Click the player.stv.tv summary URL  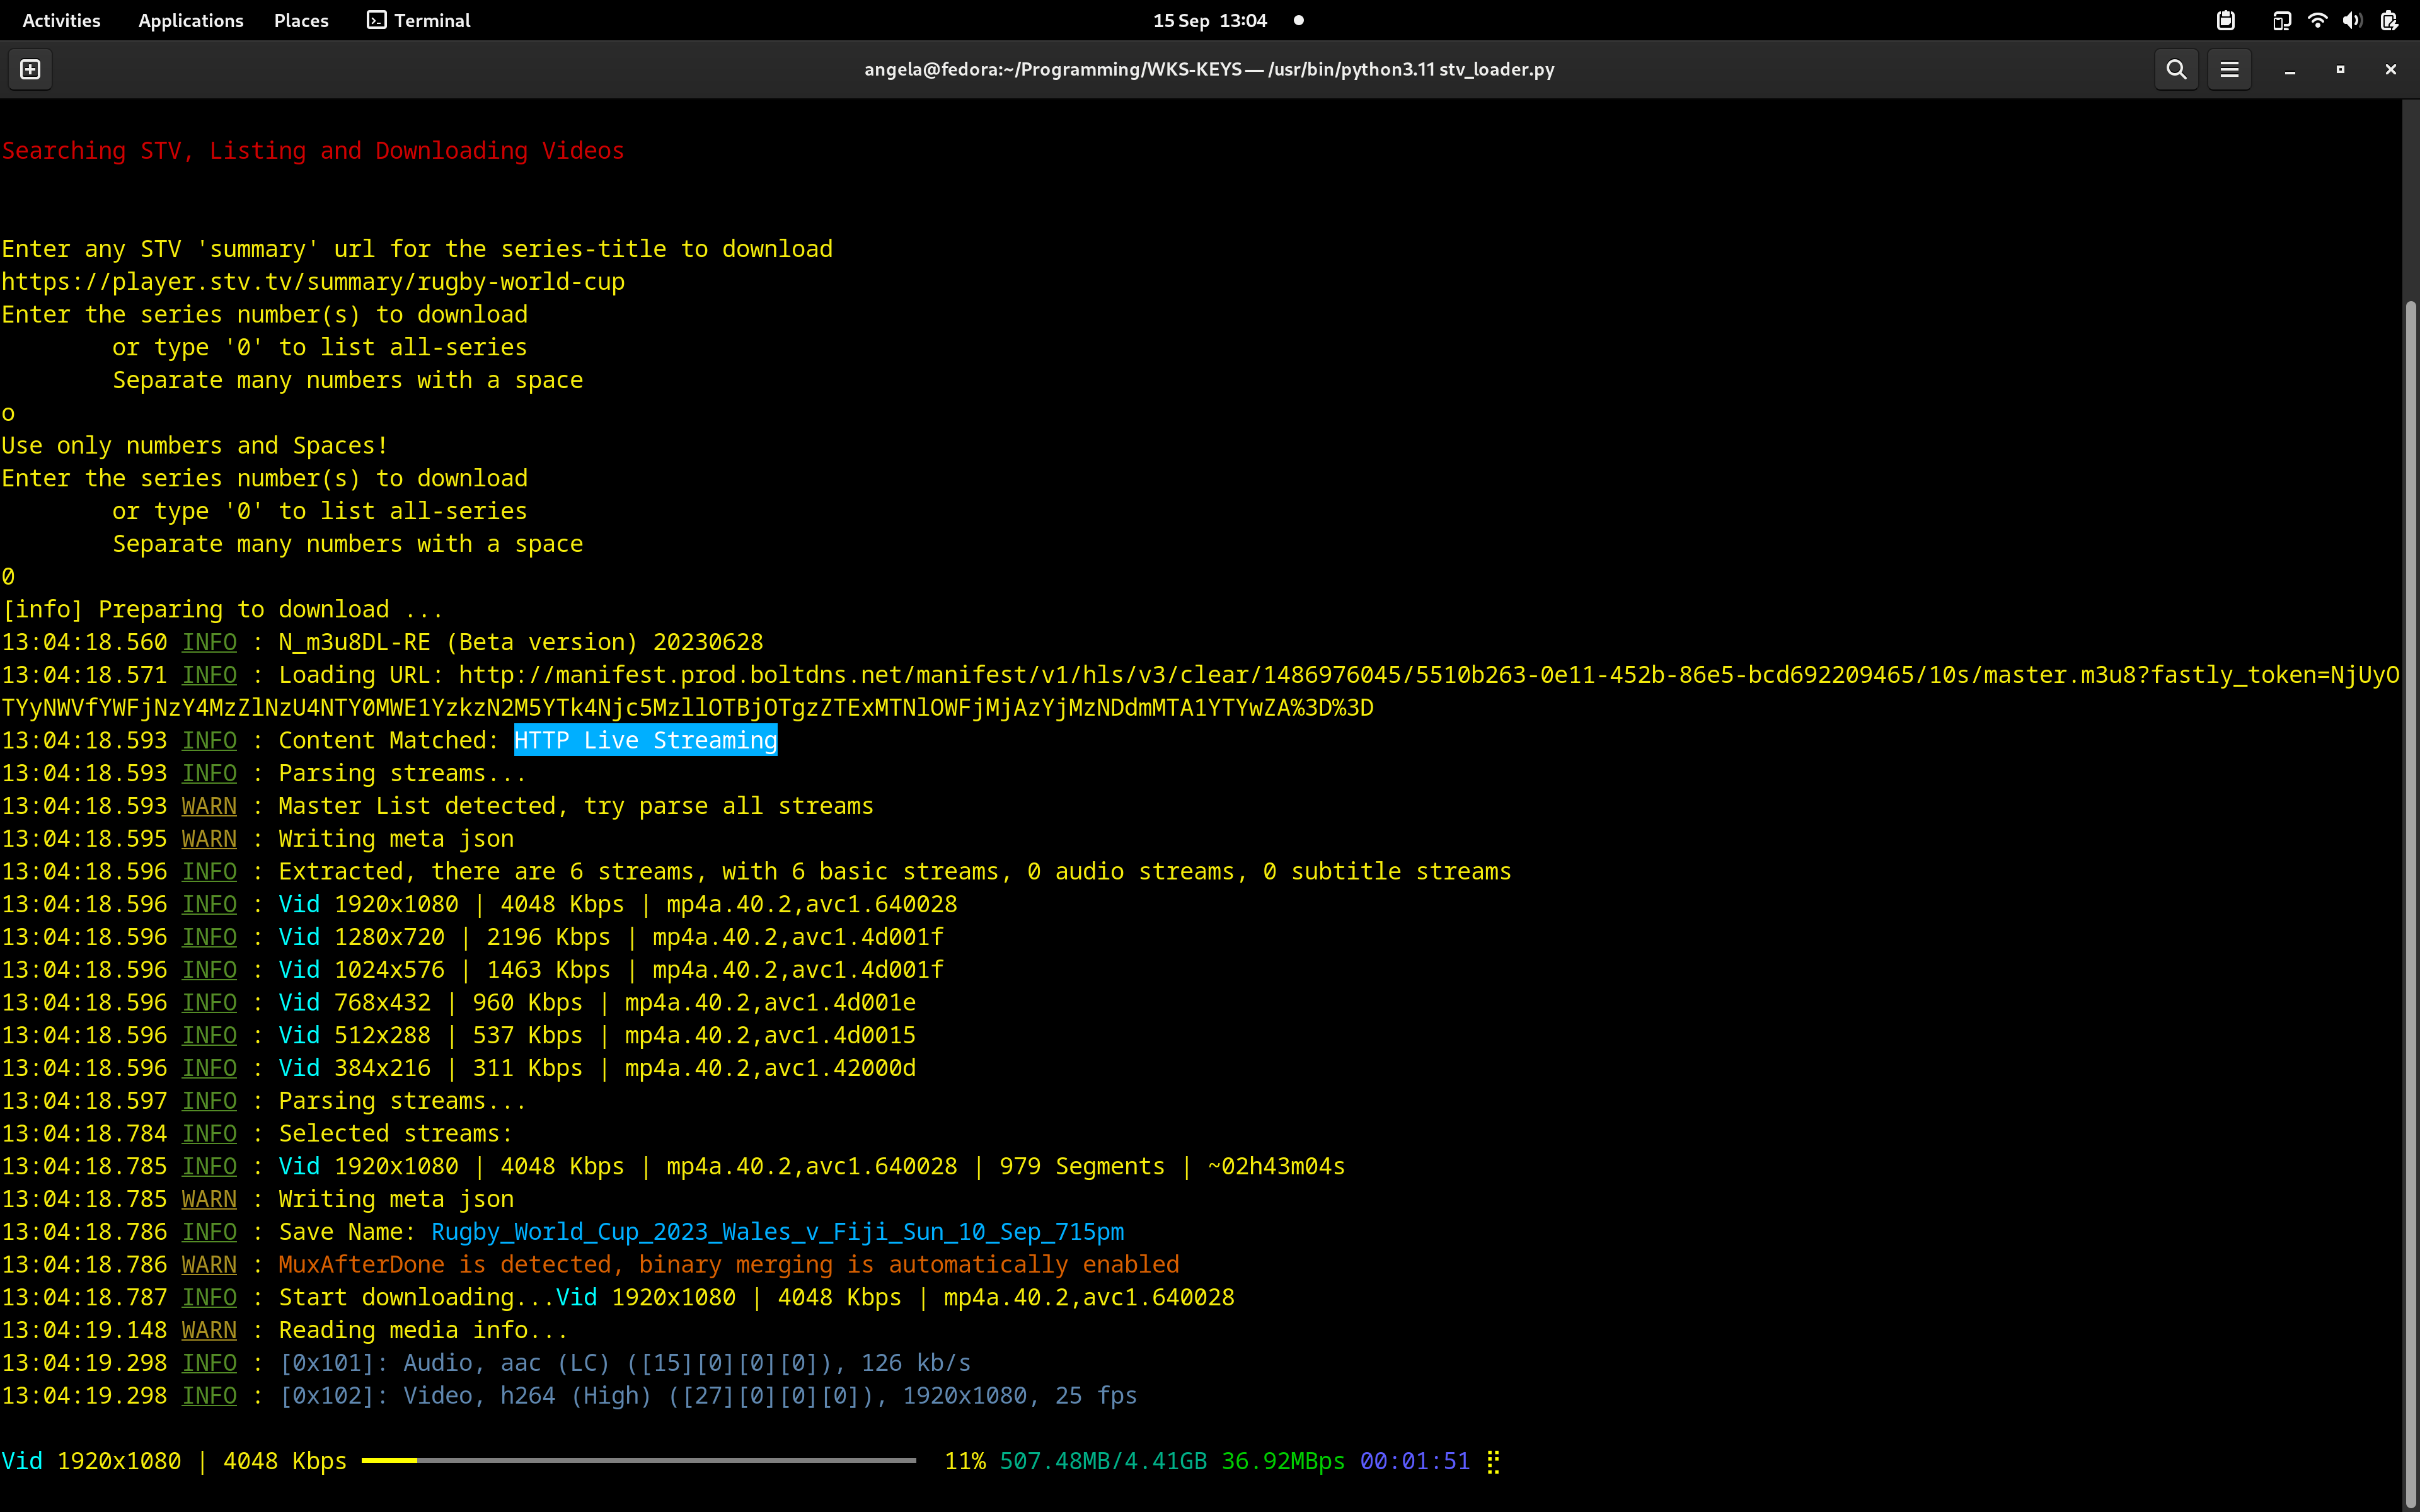pos(313,282)
